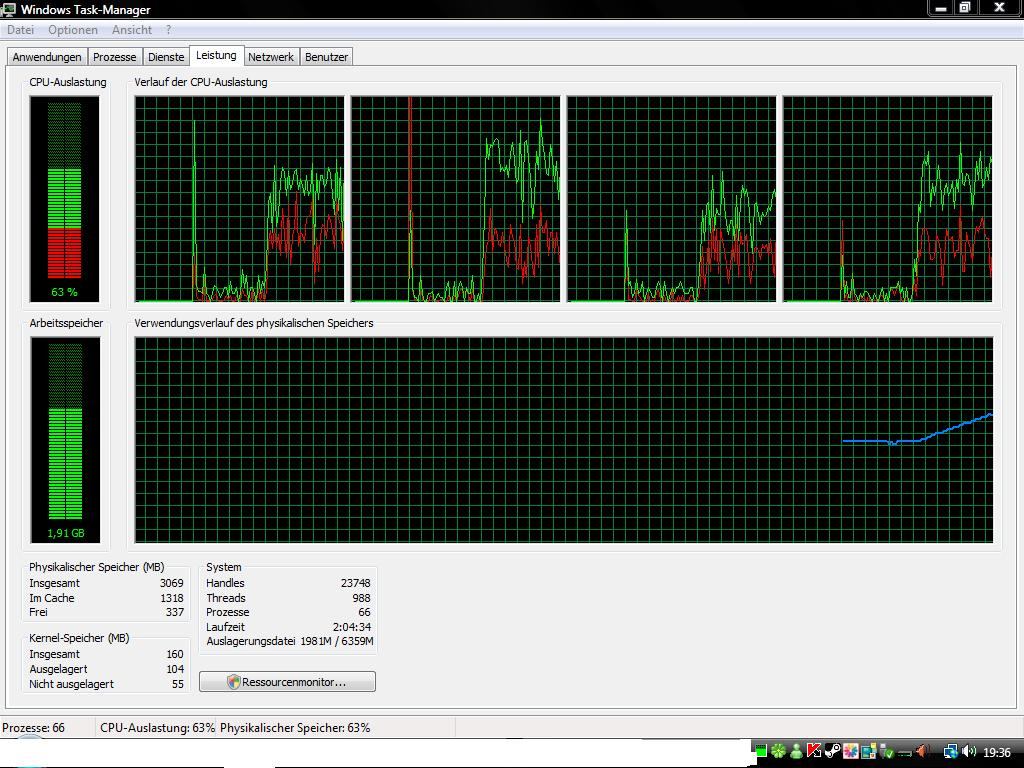Click the colorful pinwheel tray icon
This screenshot has width=1024, height=768.
pos(851,751)
